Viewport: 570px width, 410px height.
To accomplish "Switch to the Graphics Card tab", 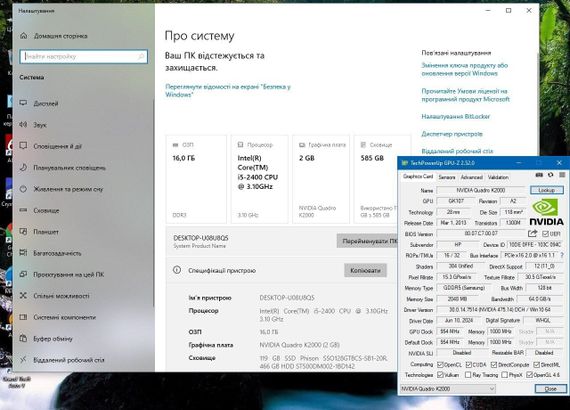I will click(418, 177).
